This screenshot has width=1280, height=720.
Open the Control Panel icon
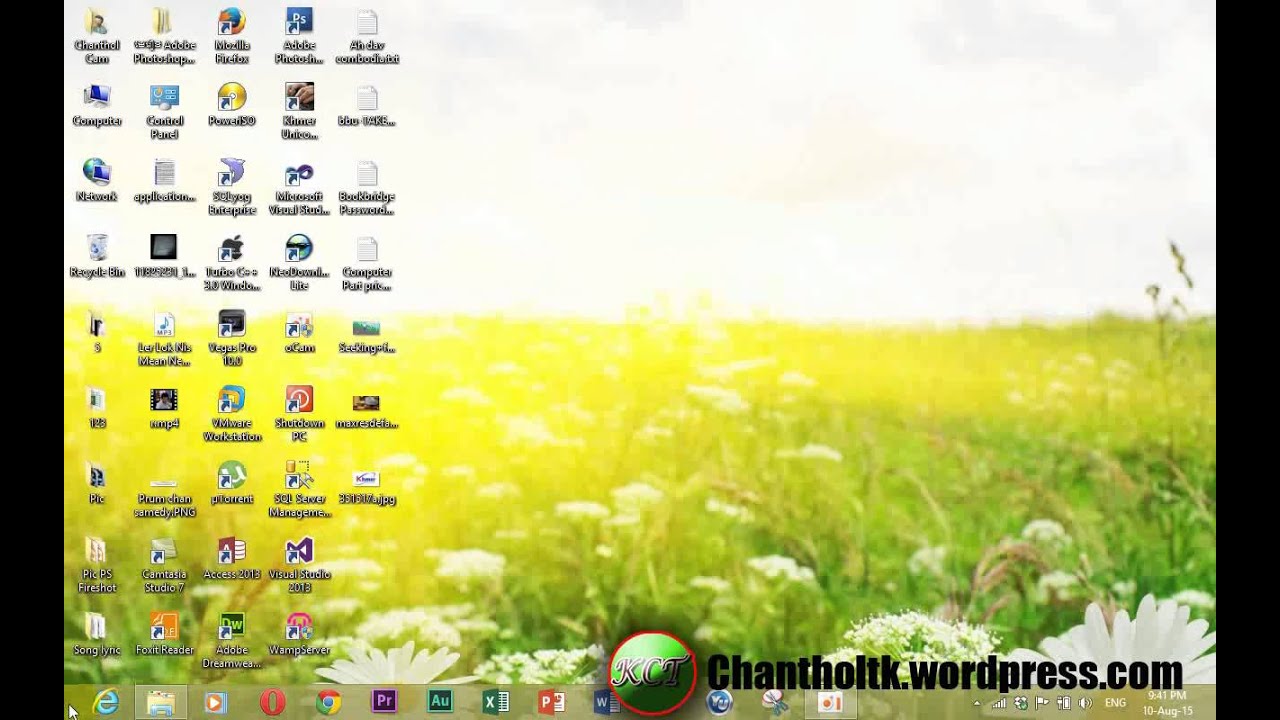164,111
